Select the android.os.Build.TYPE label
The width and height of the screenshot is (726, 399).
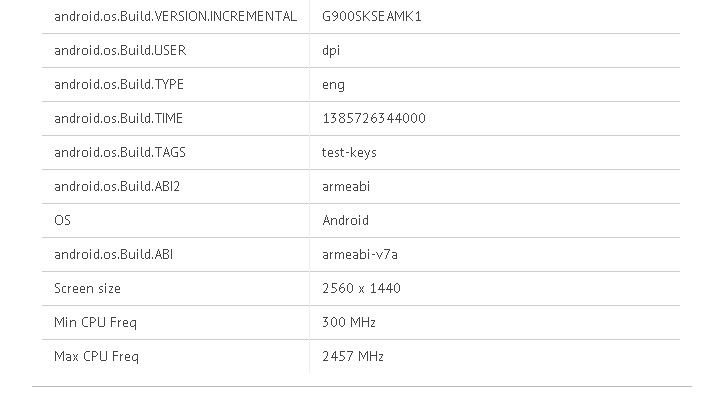pyautogui.click(x=119, y=84)
